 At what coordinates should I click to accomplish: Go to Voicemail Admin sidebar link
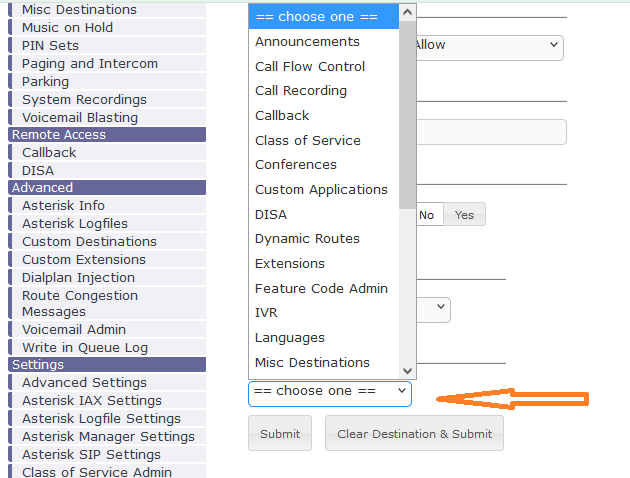tap(74, 330)
